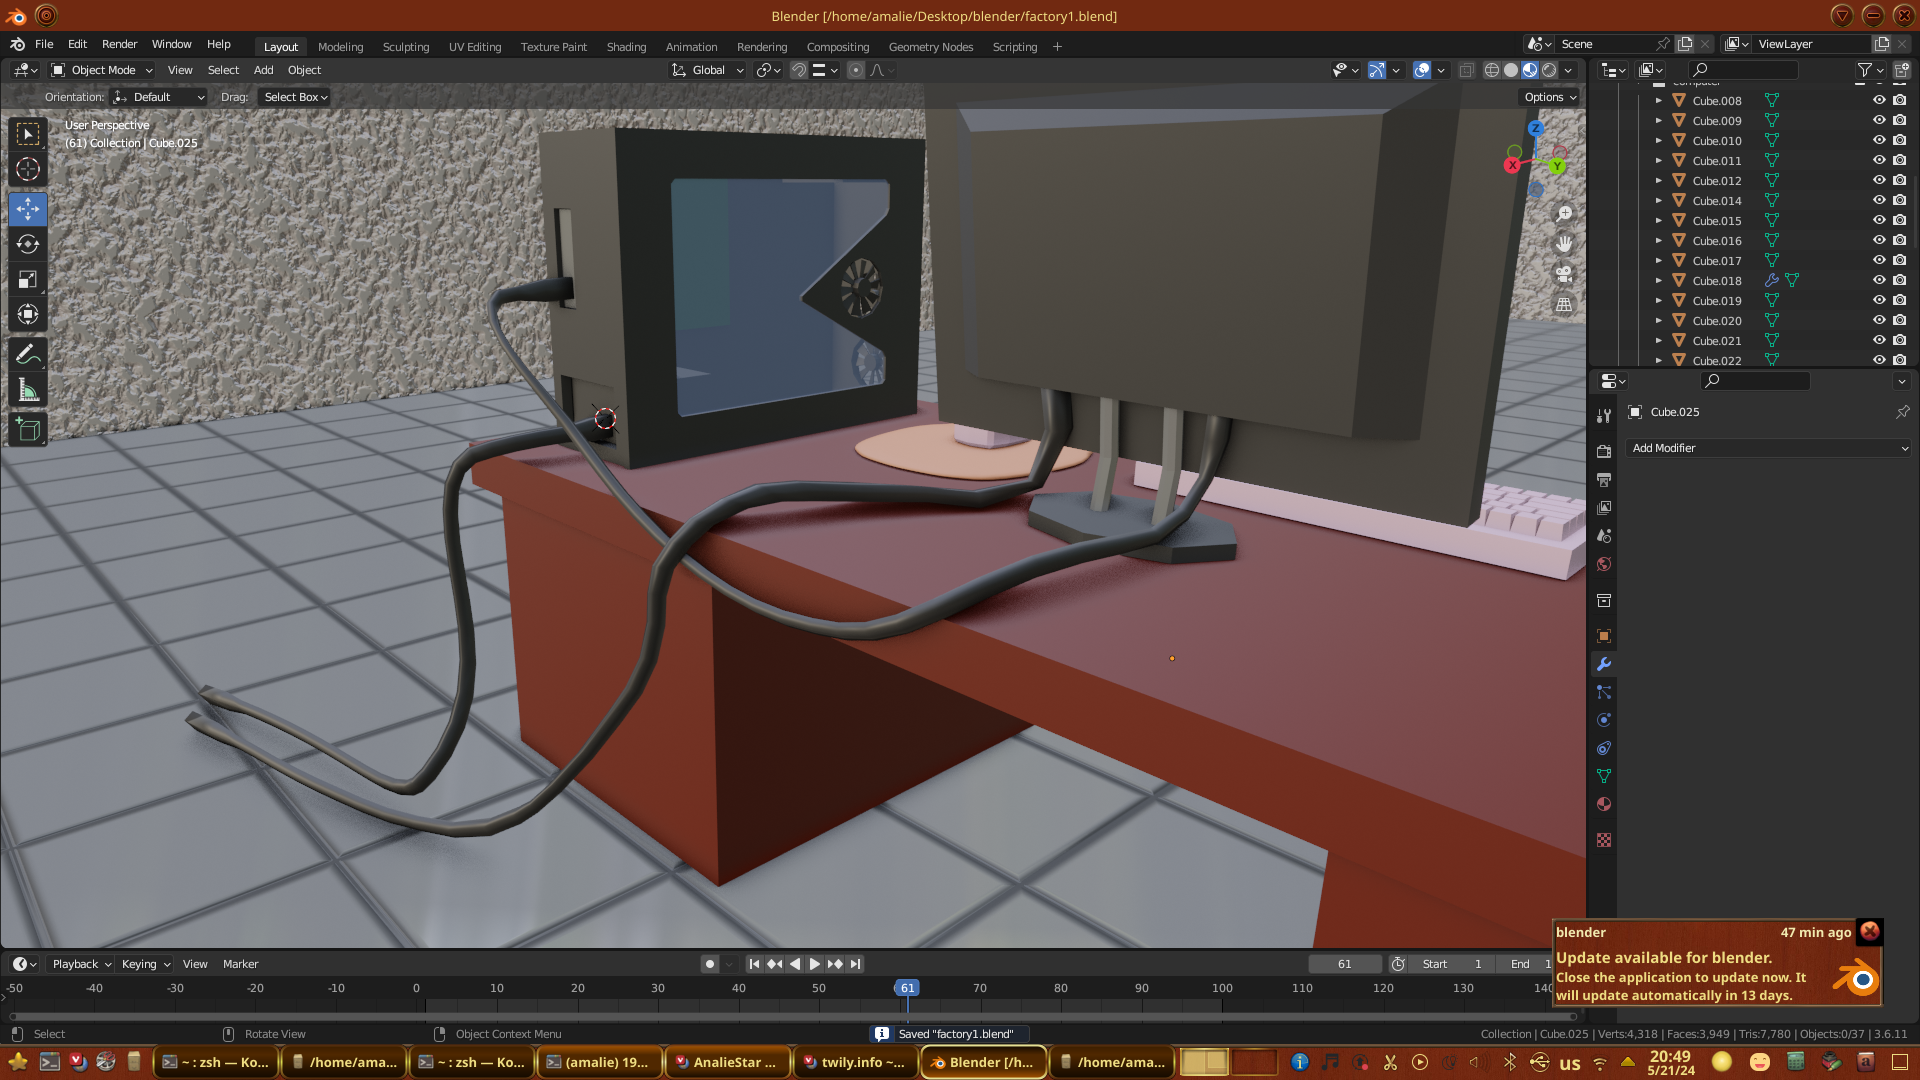This screenshot has height=1080, width=1920.
Task: Open the Object Mode dropdown
Action: 102,70
